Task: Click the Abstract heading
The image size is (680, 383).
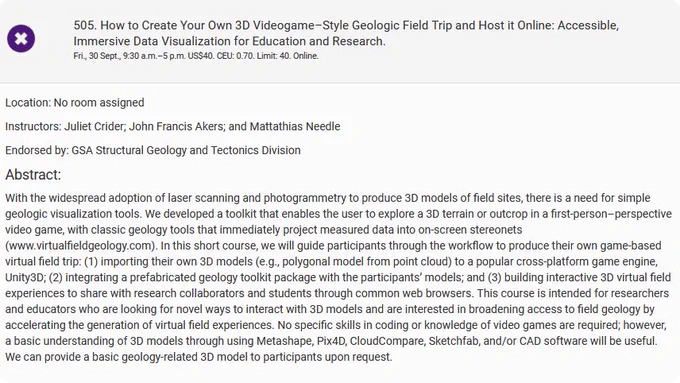Action: coord(33,175)
